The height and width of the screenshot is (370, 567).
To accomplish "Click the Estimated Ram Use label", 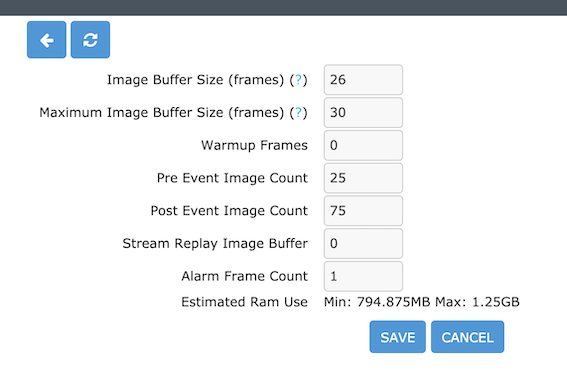I will pos(244,302).
